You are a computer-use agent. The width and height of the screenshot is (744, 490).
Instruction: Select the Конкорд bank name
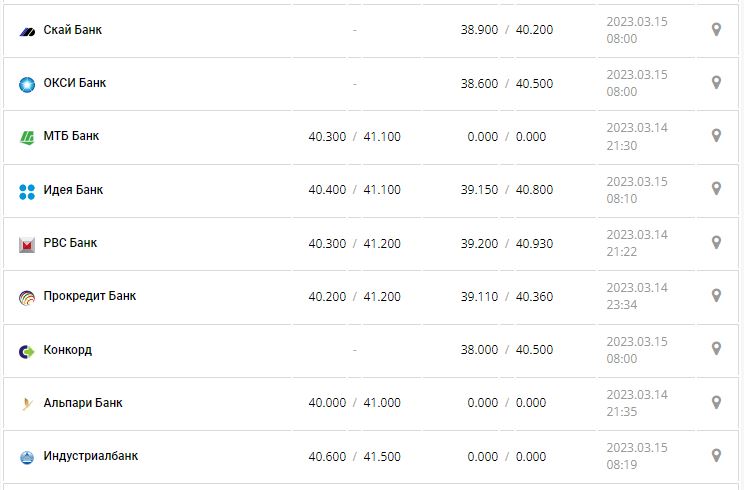[x=68, y=350]
